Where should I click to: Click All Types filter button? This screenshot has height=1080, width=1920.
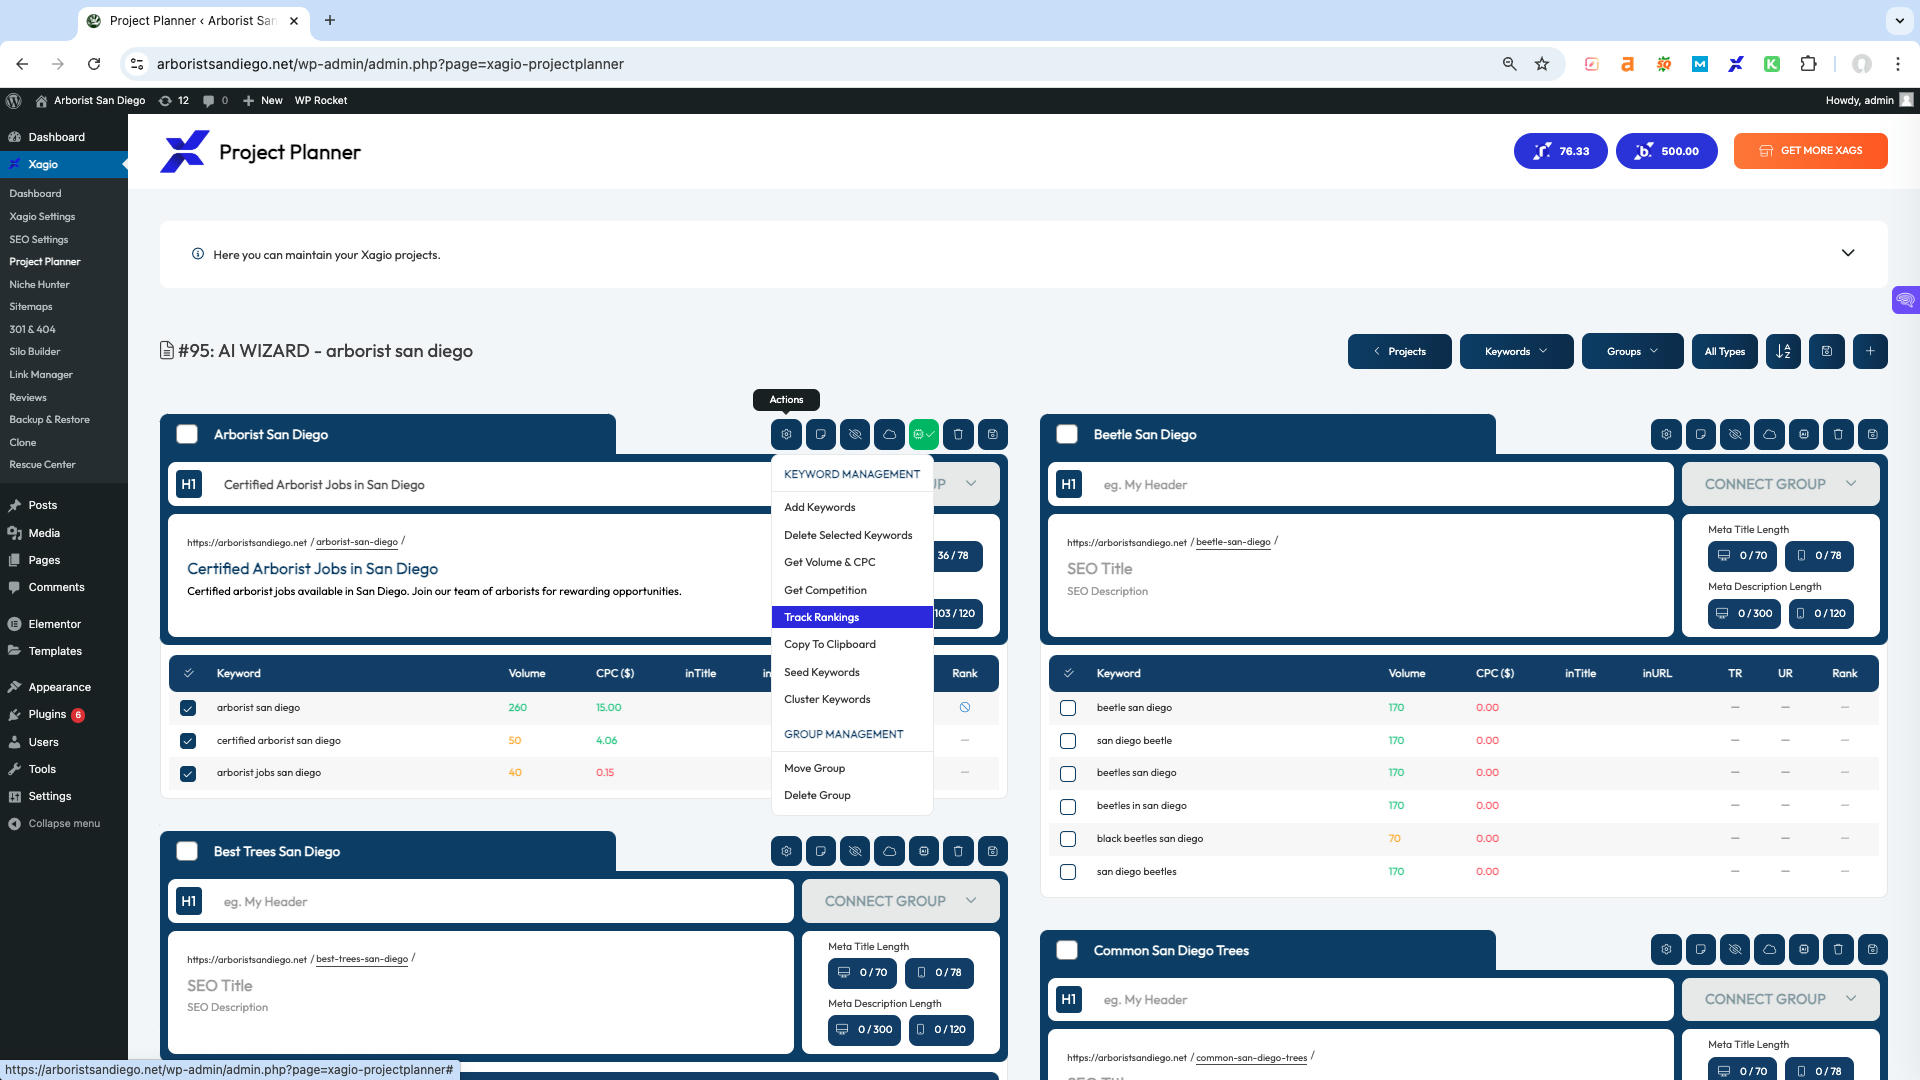[1724, 351]
